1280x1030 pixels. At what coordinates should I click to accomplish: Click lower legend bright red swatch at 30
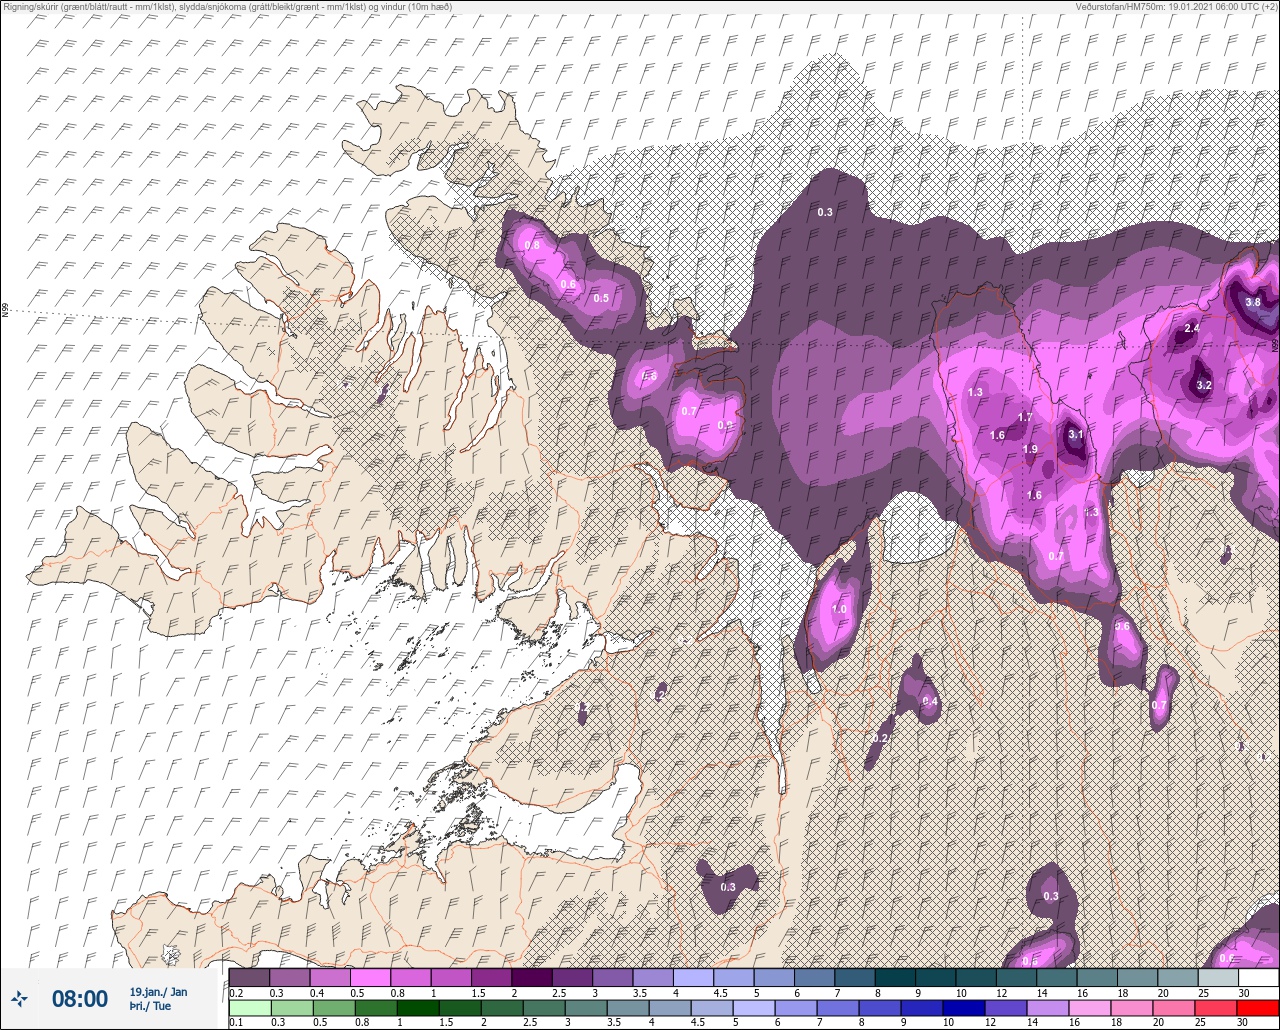coord(1259,1008)
